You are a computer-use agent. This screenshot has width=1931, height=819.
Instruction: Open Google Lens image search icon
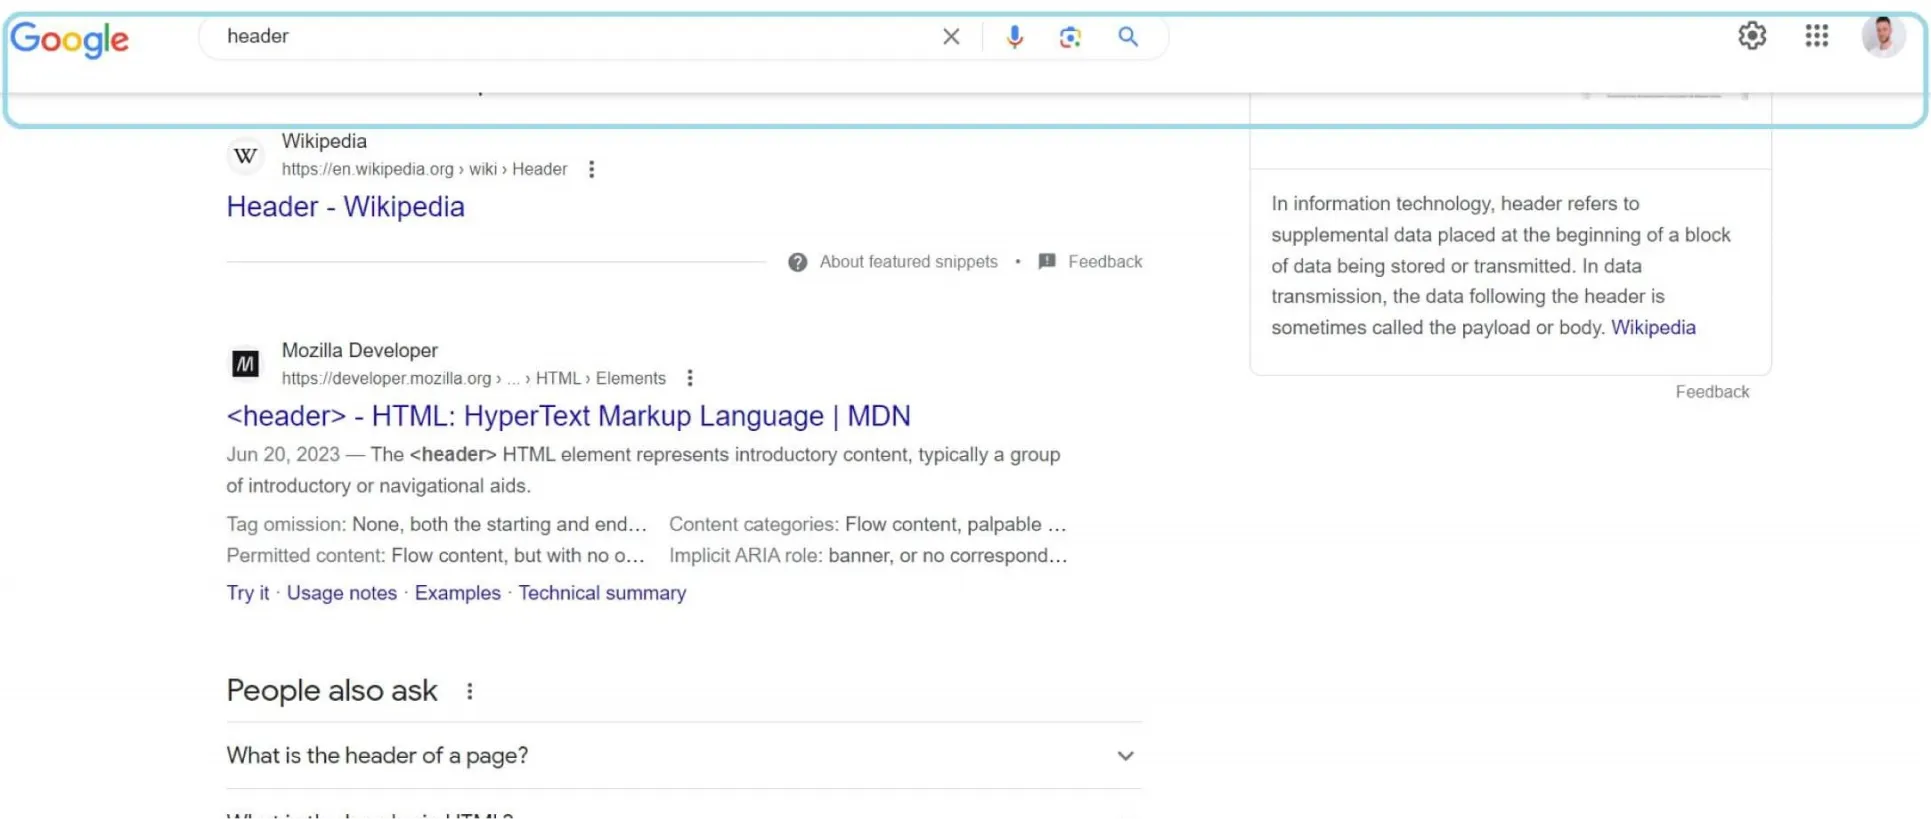pyautogui.click(x=1070, y=37)
